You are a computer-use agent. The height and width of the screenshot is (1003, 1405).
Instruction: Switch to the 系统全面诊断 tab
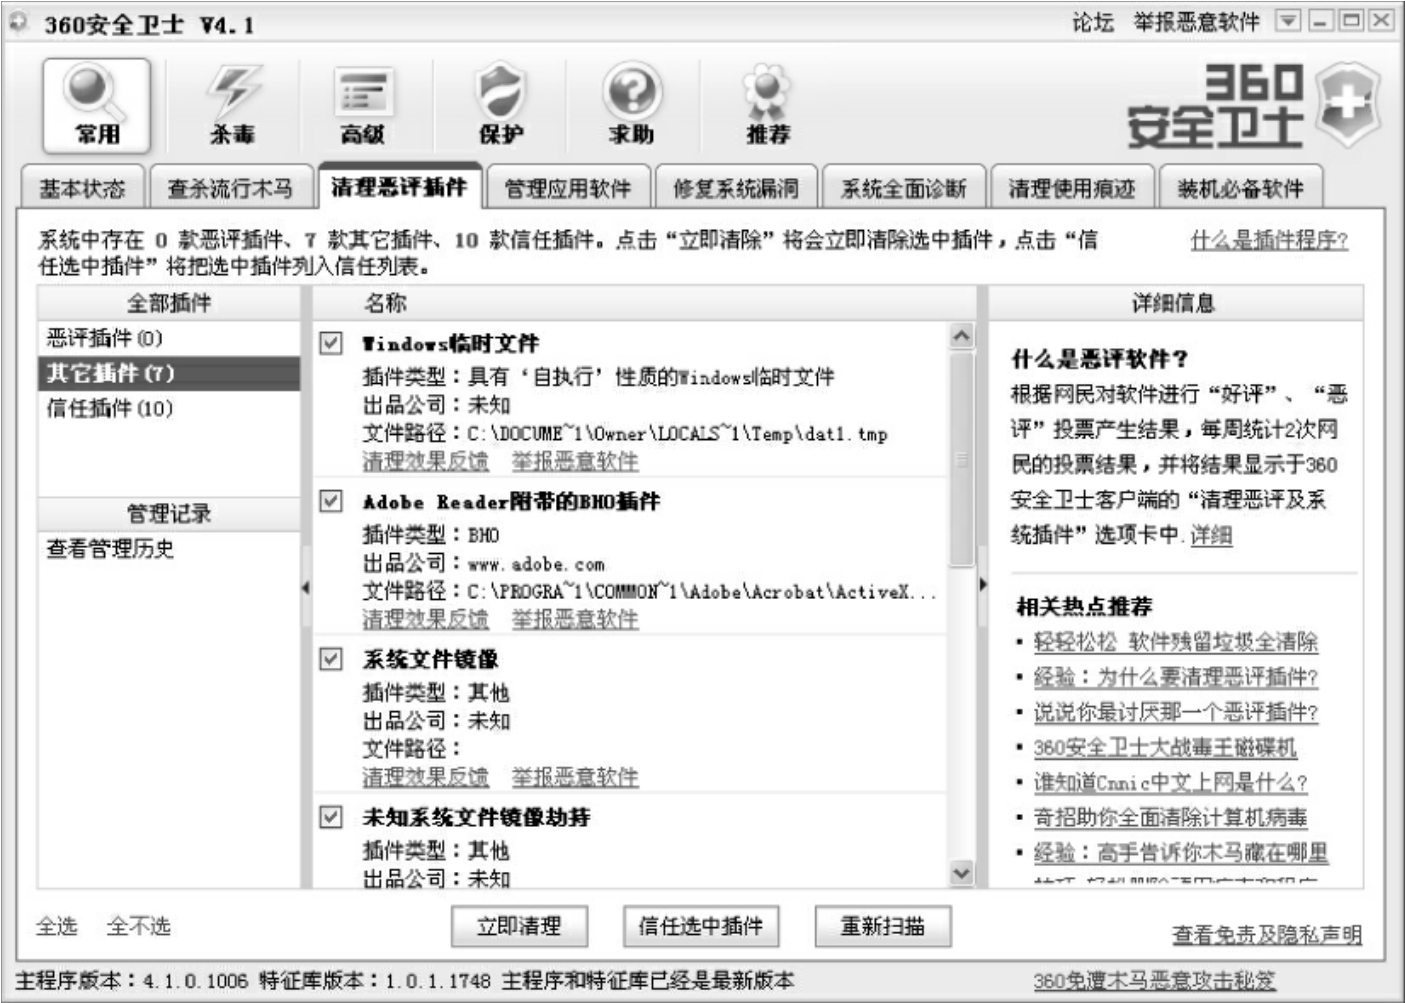[903, 187]
